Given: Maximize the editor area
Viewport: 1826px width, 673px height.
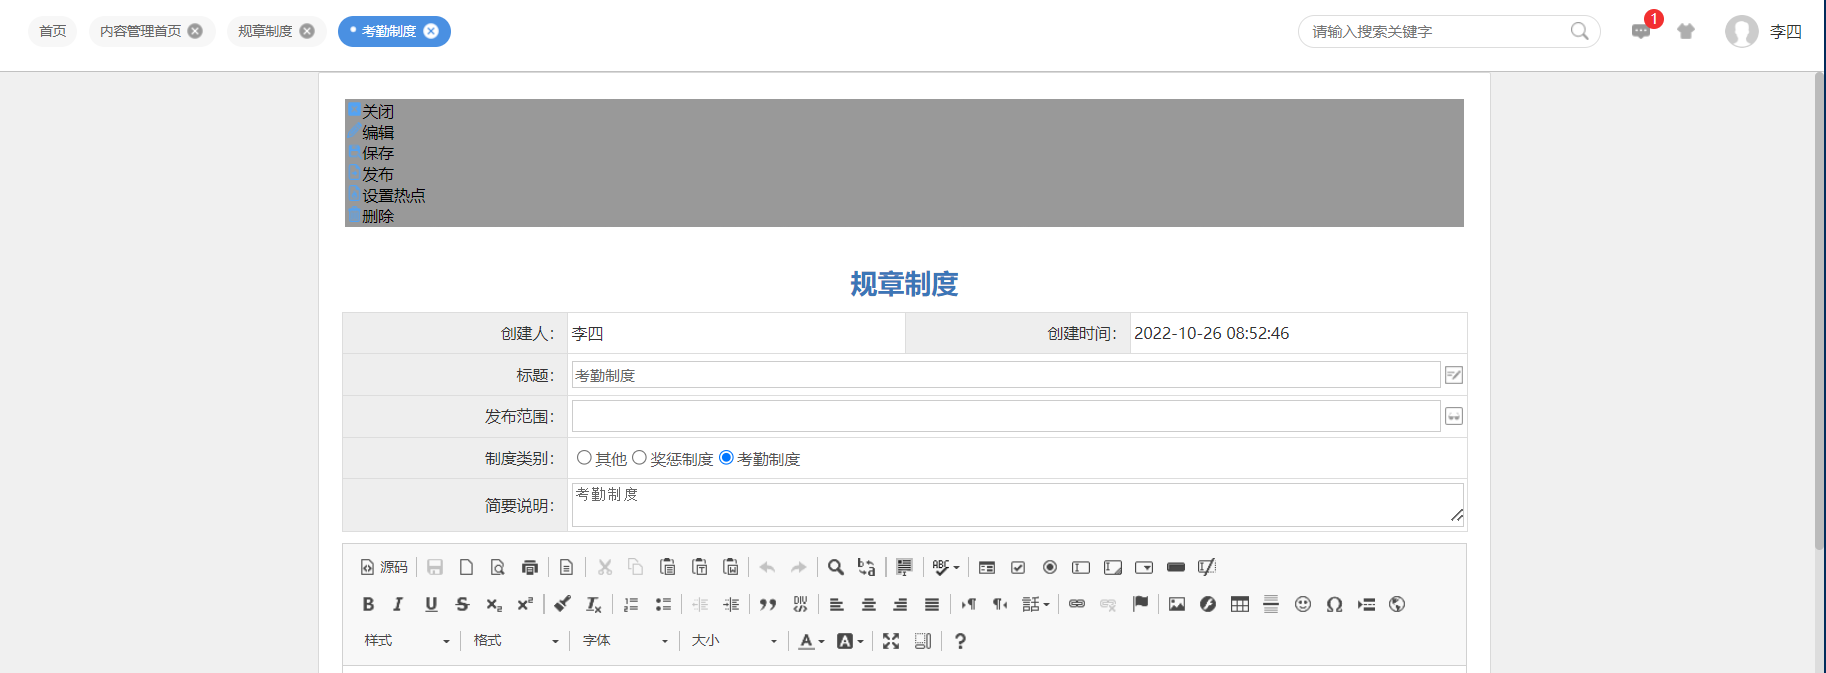Looking at the screenshot, I should (891, 641).
